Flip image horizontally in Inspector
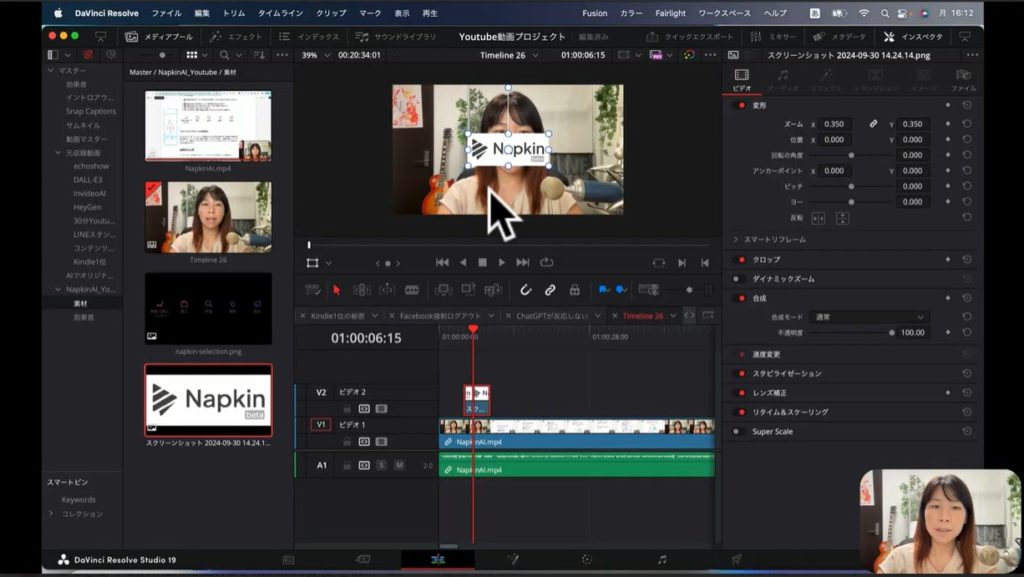Viewport: 1024px width, 577px height. click(x=818, y=218)
